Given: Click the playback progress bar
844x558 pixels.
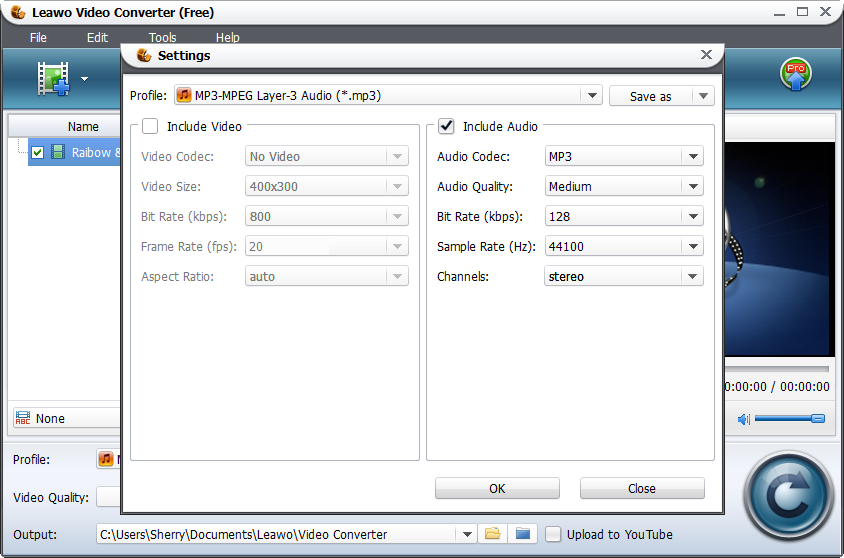Looking at the screenshot, I should (777, 369).
